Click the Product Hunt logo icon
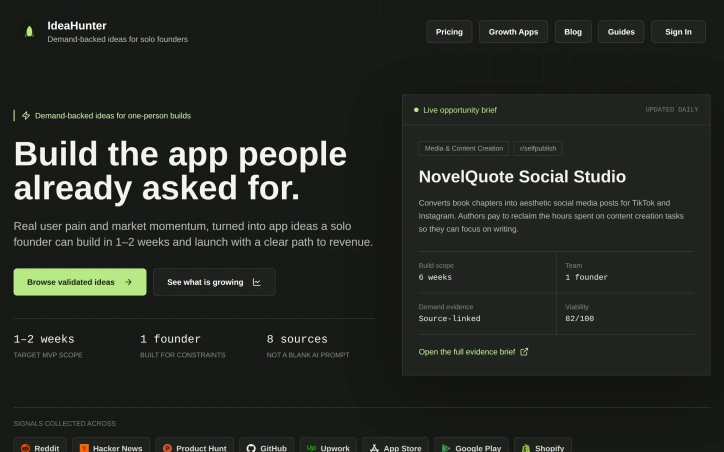The width and height of the screenshot is (724, 452). [167, 448]
